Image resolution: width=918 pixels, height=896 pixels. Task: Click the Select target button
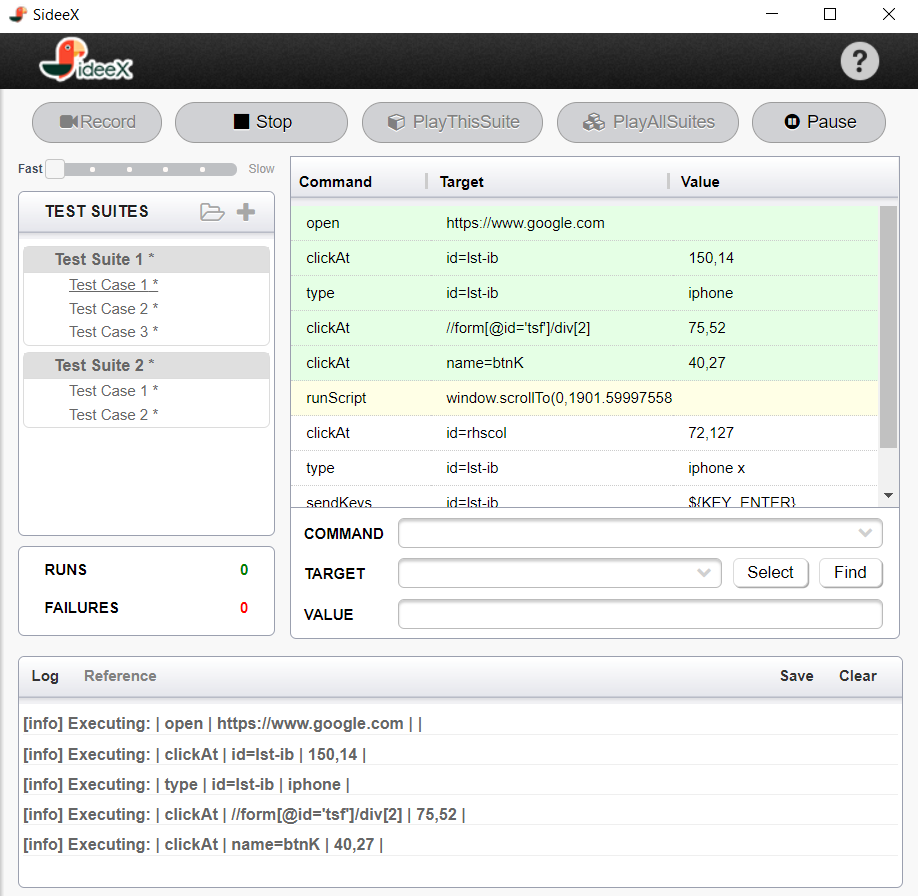click(x=770, y=573)
